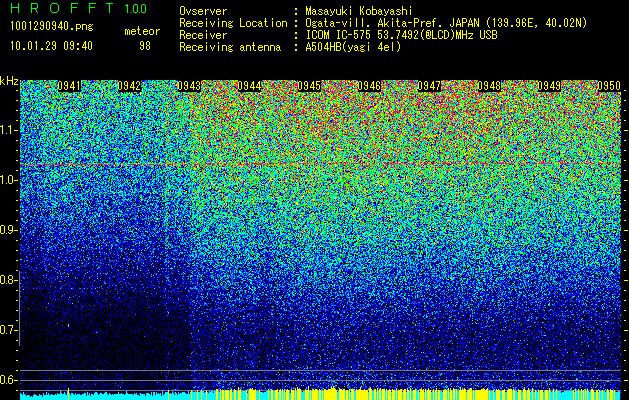Click the 0947 time marker

(429, 86)
